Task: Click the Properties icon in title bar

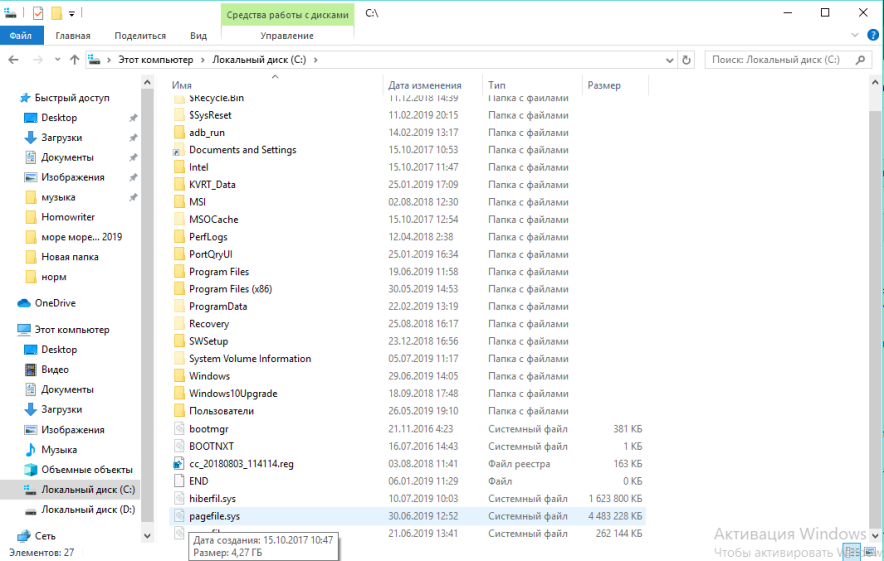Action: [38, 13]
